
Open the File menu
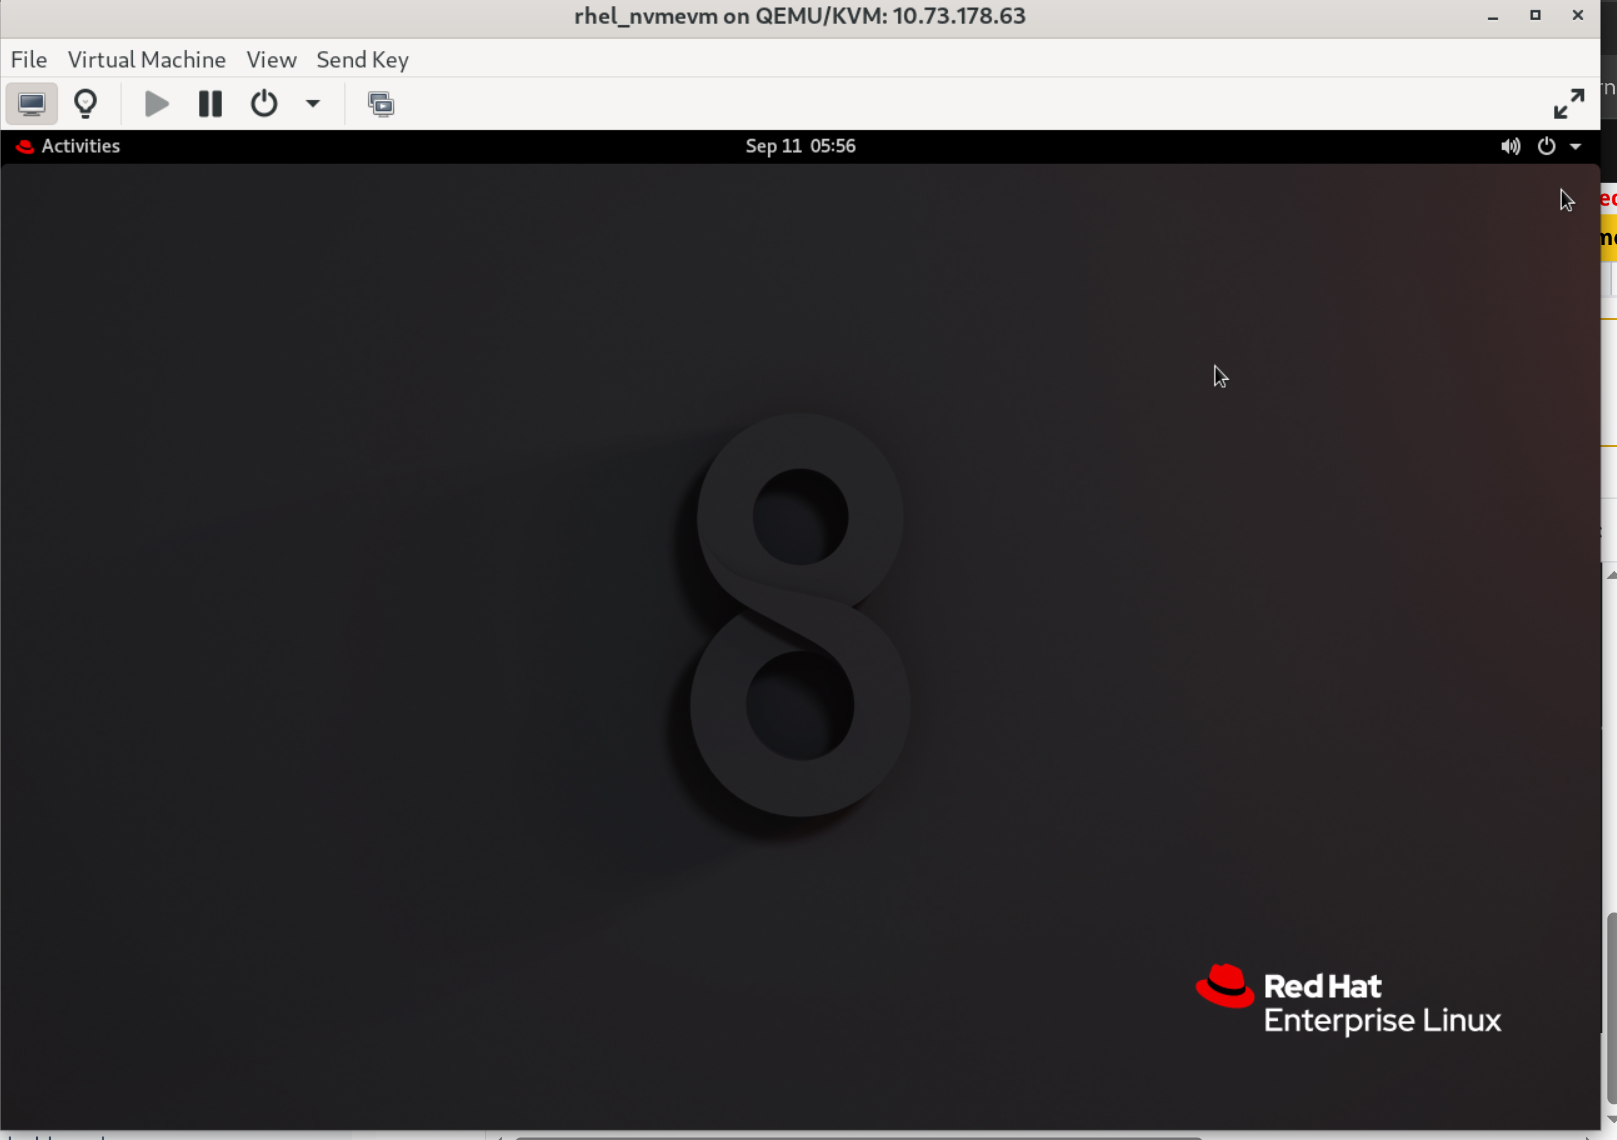(x=29, y=60)
